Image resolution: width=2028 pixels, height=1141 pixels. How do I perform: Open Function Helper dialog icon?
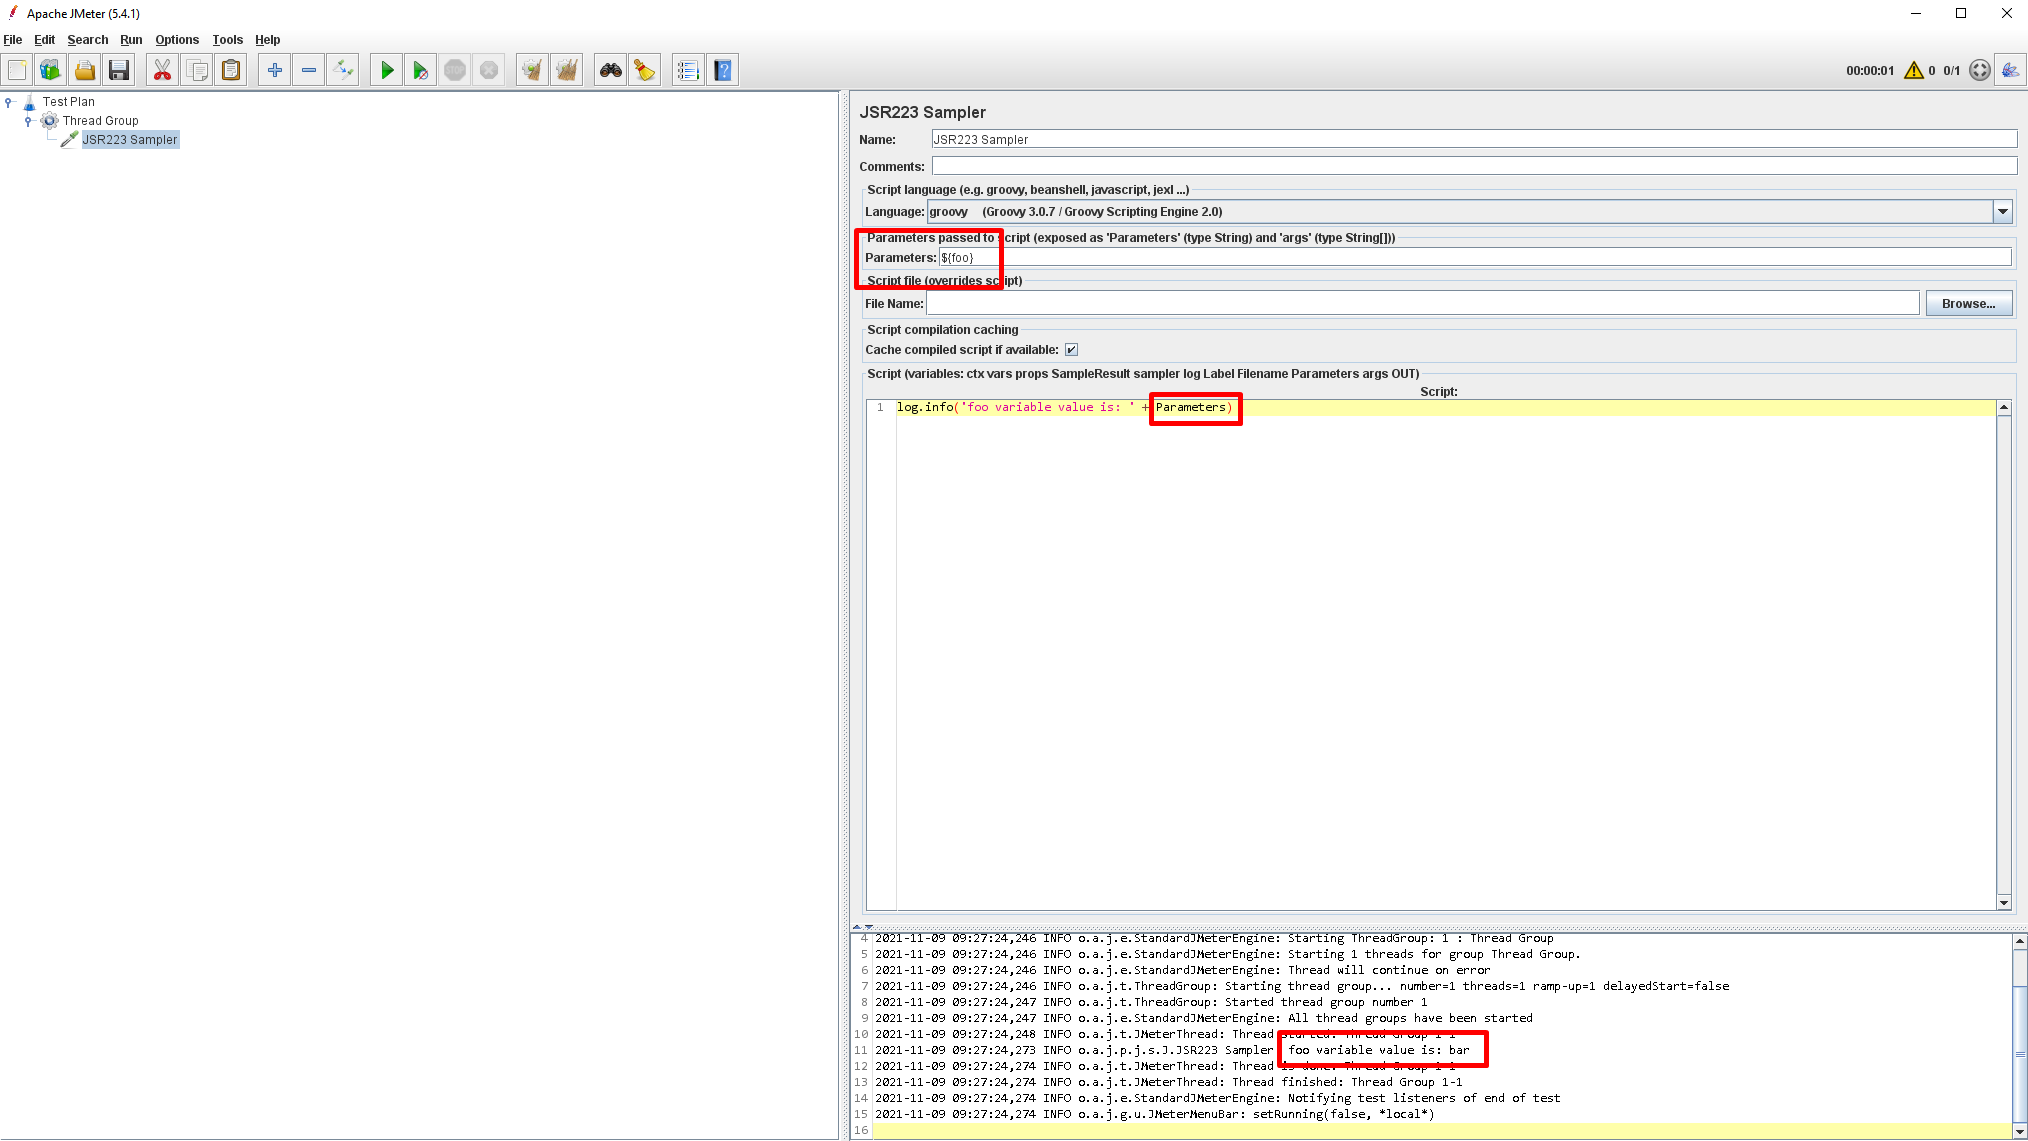(x=687, y=70)
